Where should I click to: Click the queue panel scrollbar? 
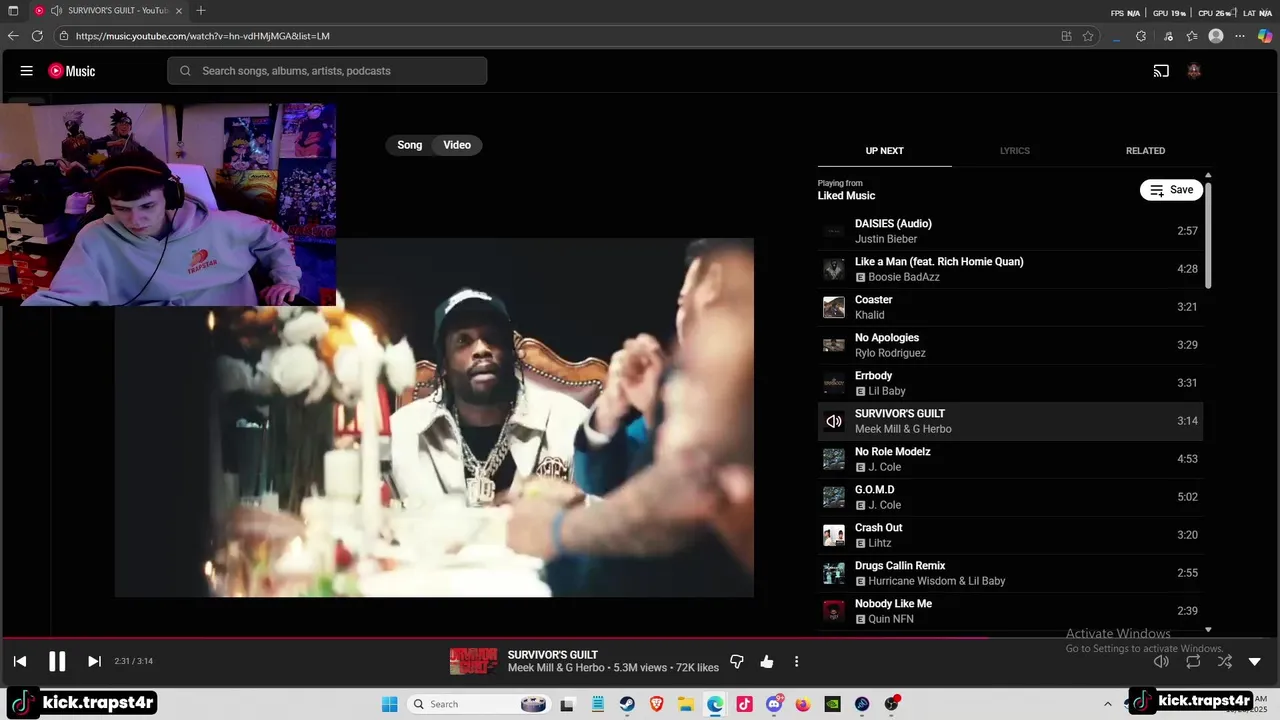(1208, 236)
